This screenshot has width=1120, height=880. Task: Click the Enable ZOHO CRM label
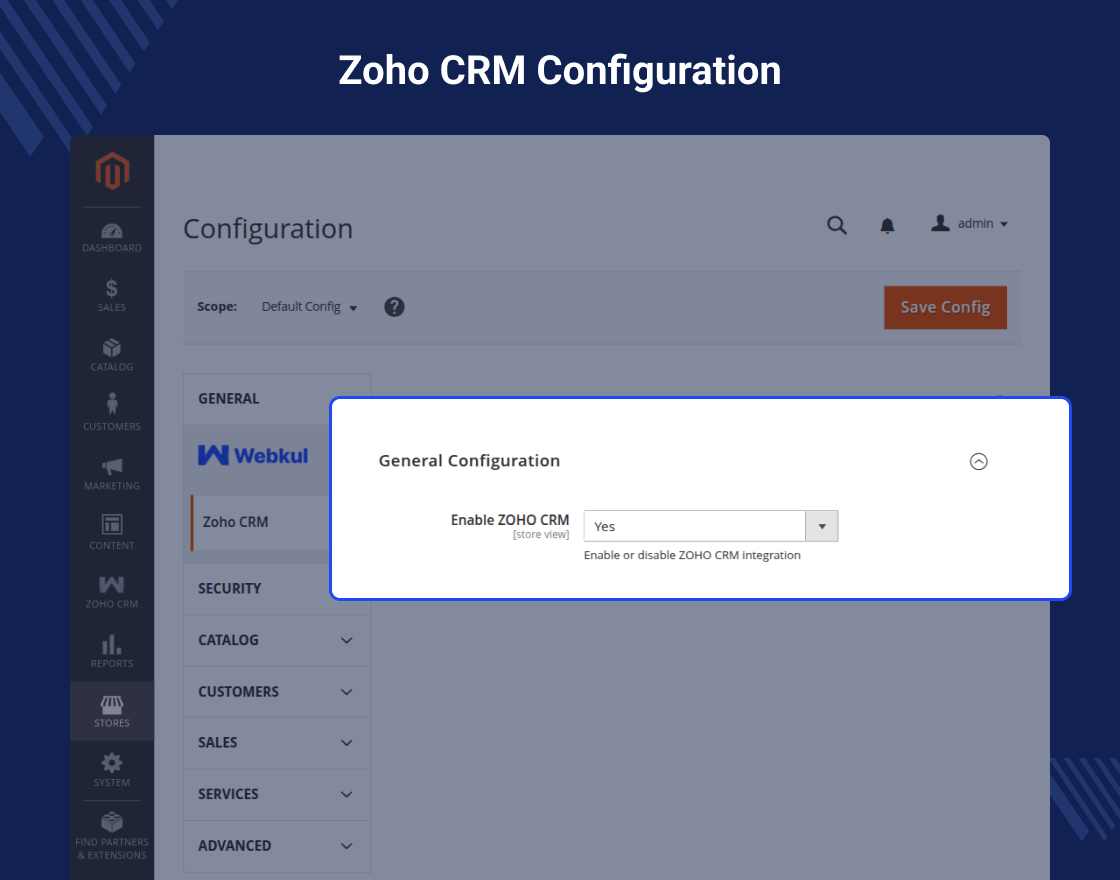coord(510,520)
